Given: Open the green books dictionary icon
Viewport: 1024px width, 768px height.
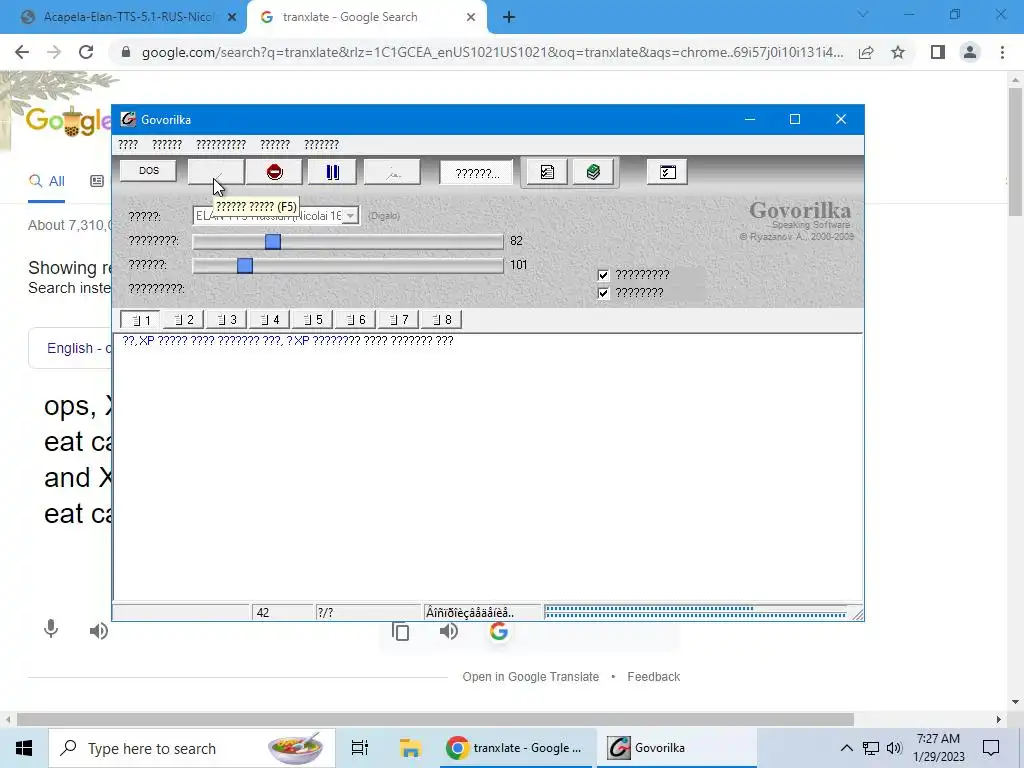Looking at the screenshot, I should (593, 172).
